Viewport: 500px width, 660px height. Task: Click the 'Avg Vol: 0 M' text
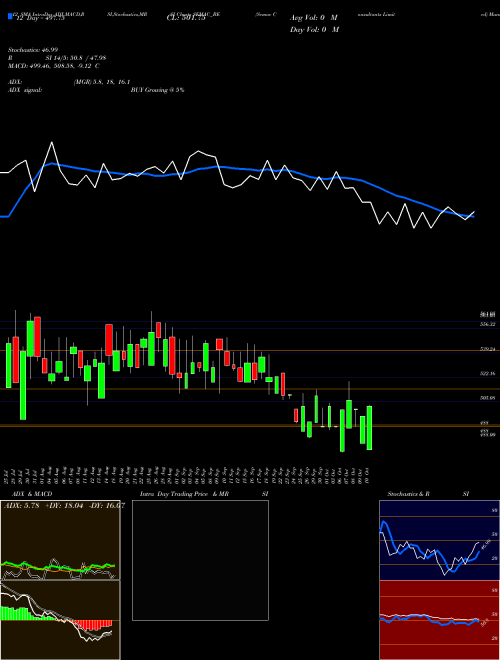tap(314, 18)
